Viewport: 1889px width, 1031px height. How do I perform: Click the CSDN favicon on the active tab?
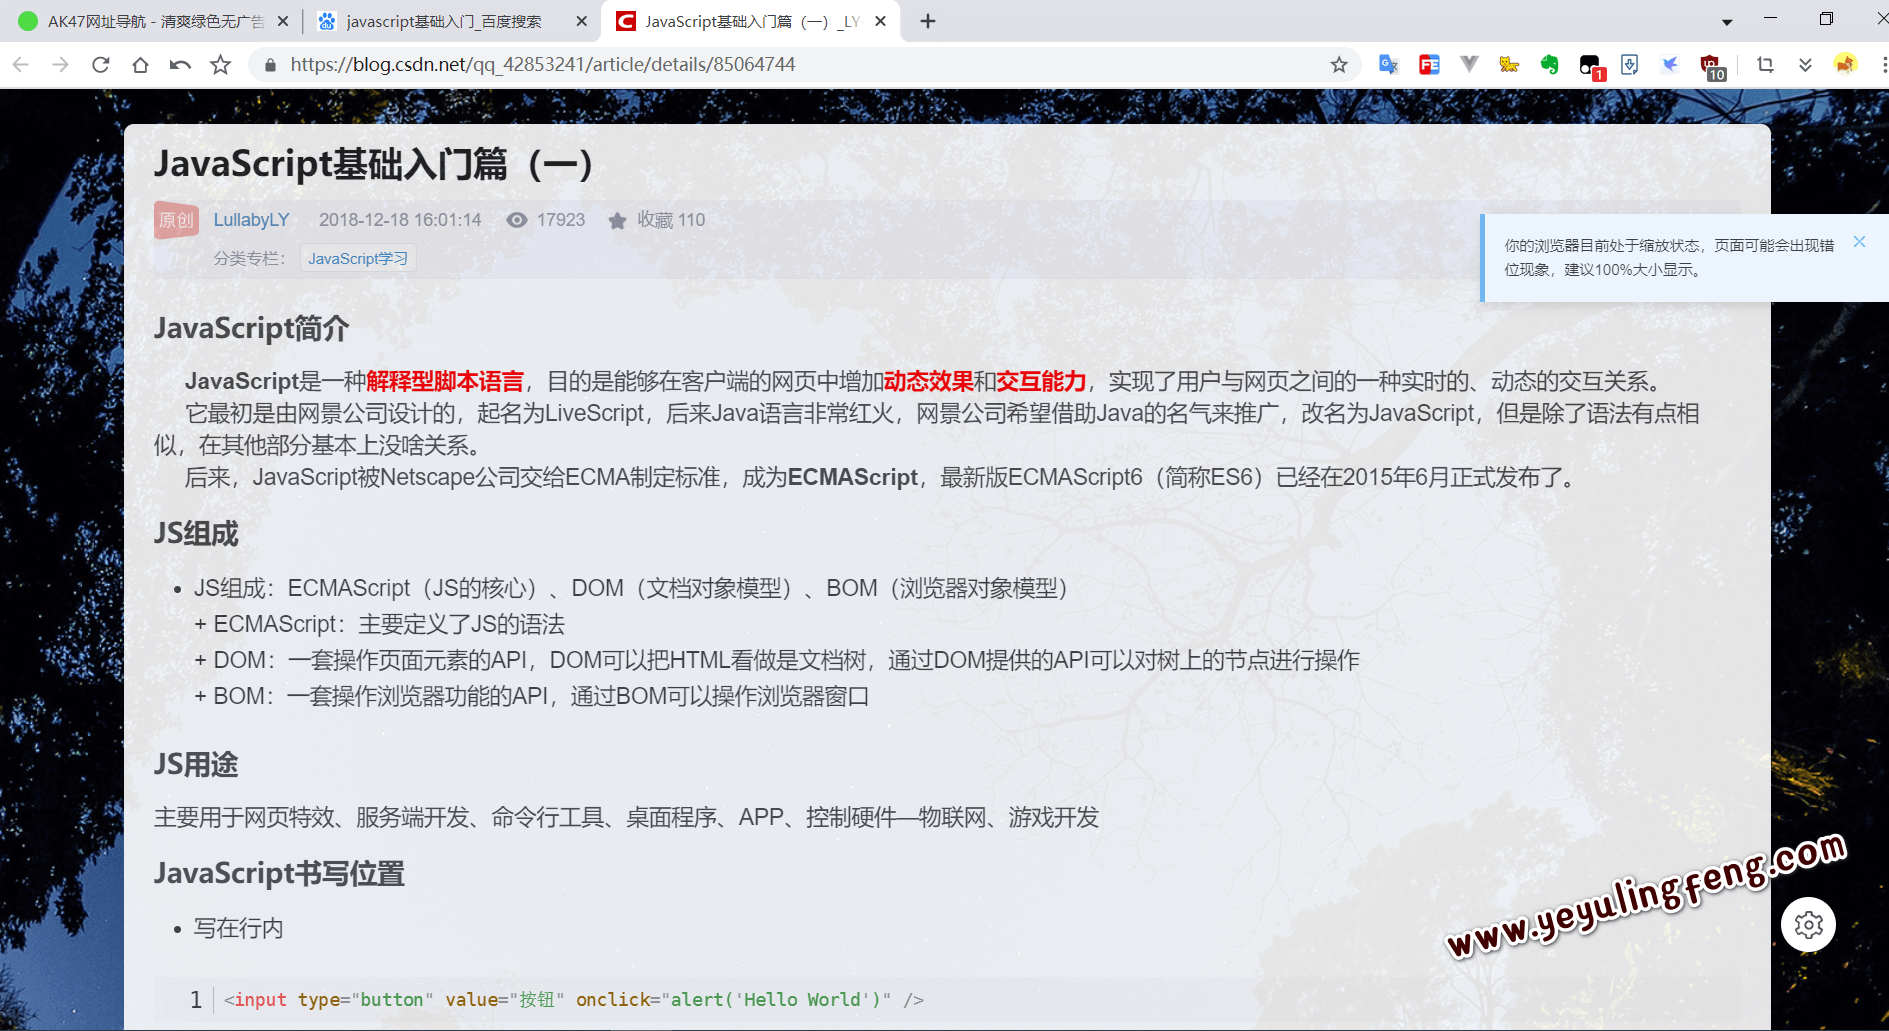(x=626, y=21)
